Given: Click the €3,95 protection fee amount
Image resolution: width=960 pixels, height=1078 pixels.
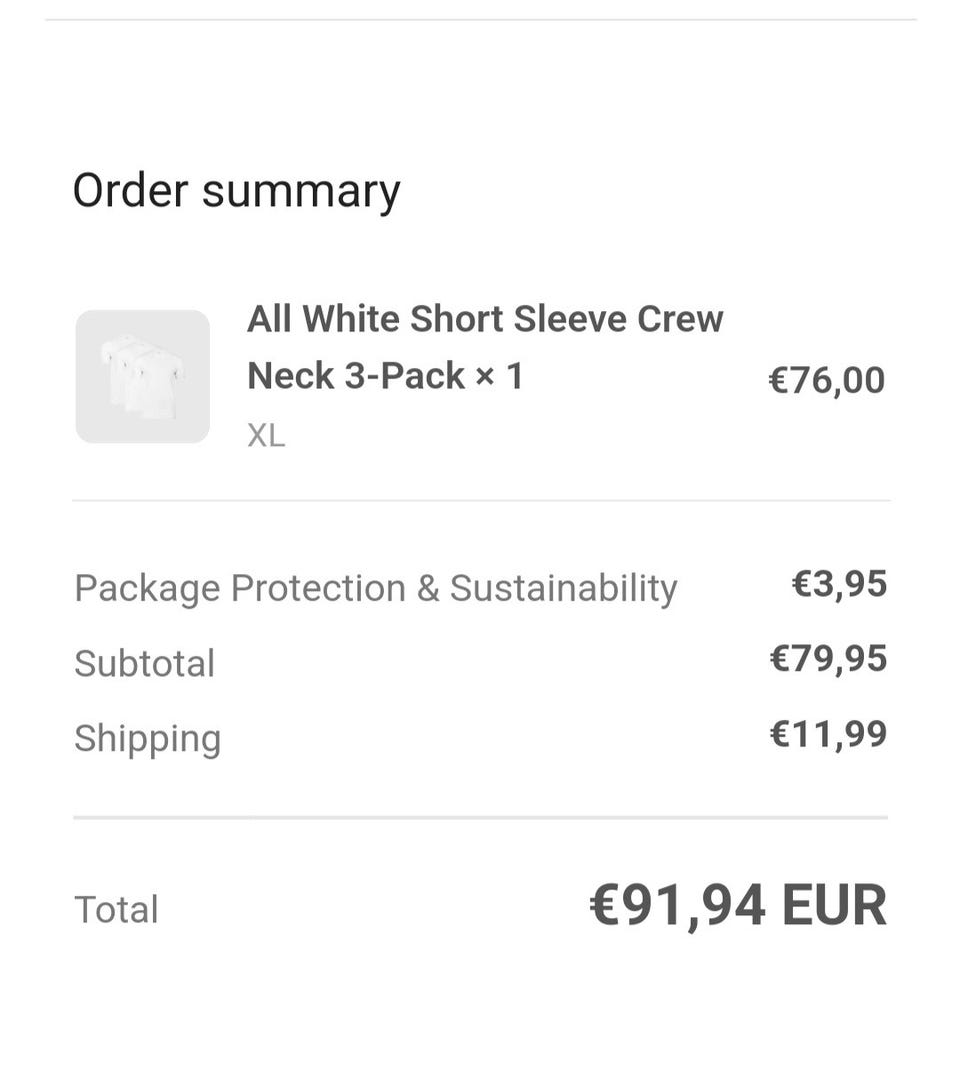Looking at the screenshot, I should click(x=839, y=584).
